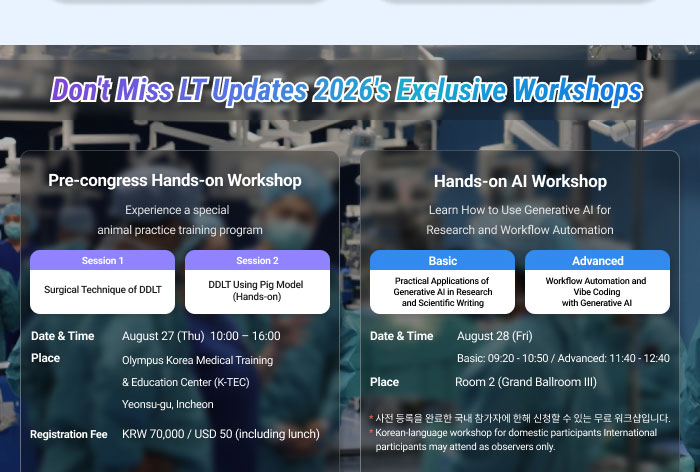The height and width of the screenshot is (472, 700).
Task: Click 'Olympus Korea Medical Training' place text
Action: [197, 360]
